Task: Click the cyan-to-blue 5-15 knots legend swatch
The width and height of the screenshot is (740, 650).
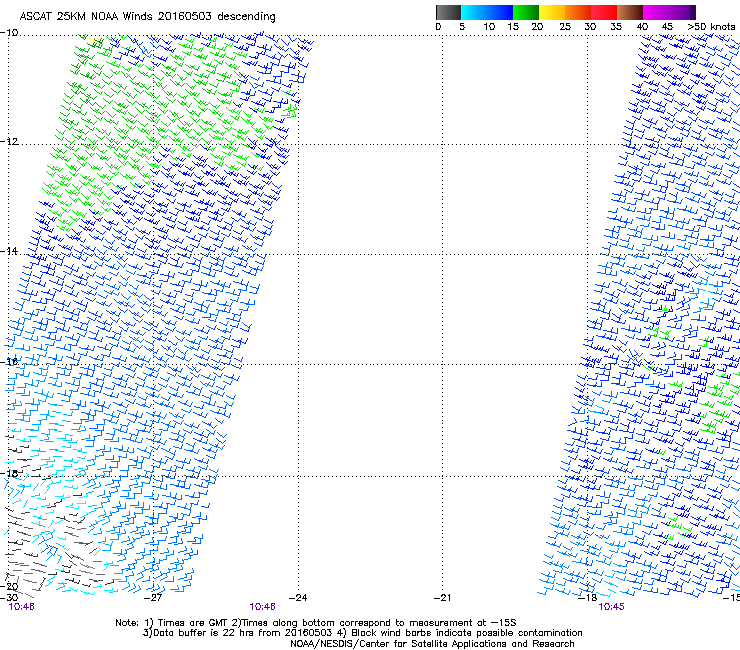Action: click(487, 12)
